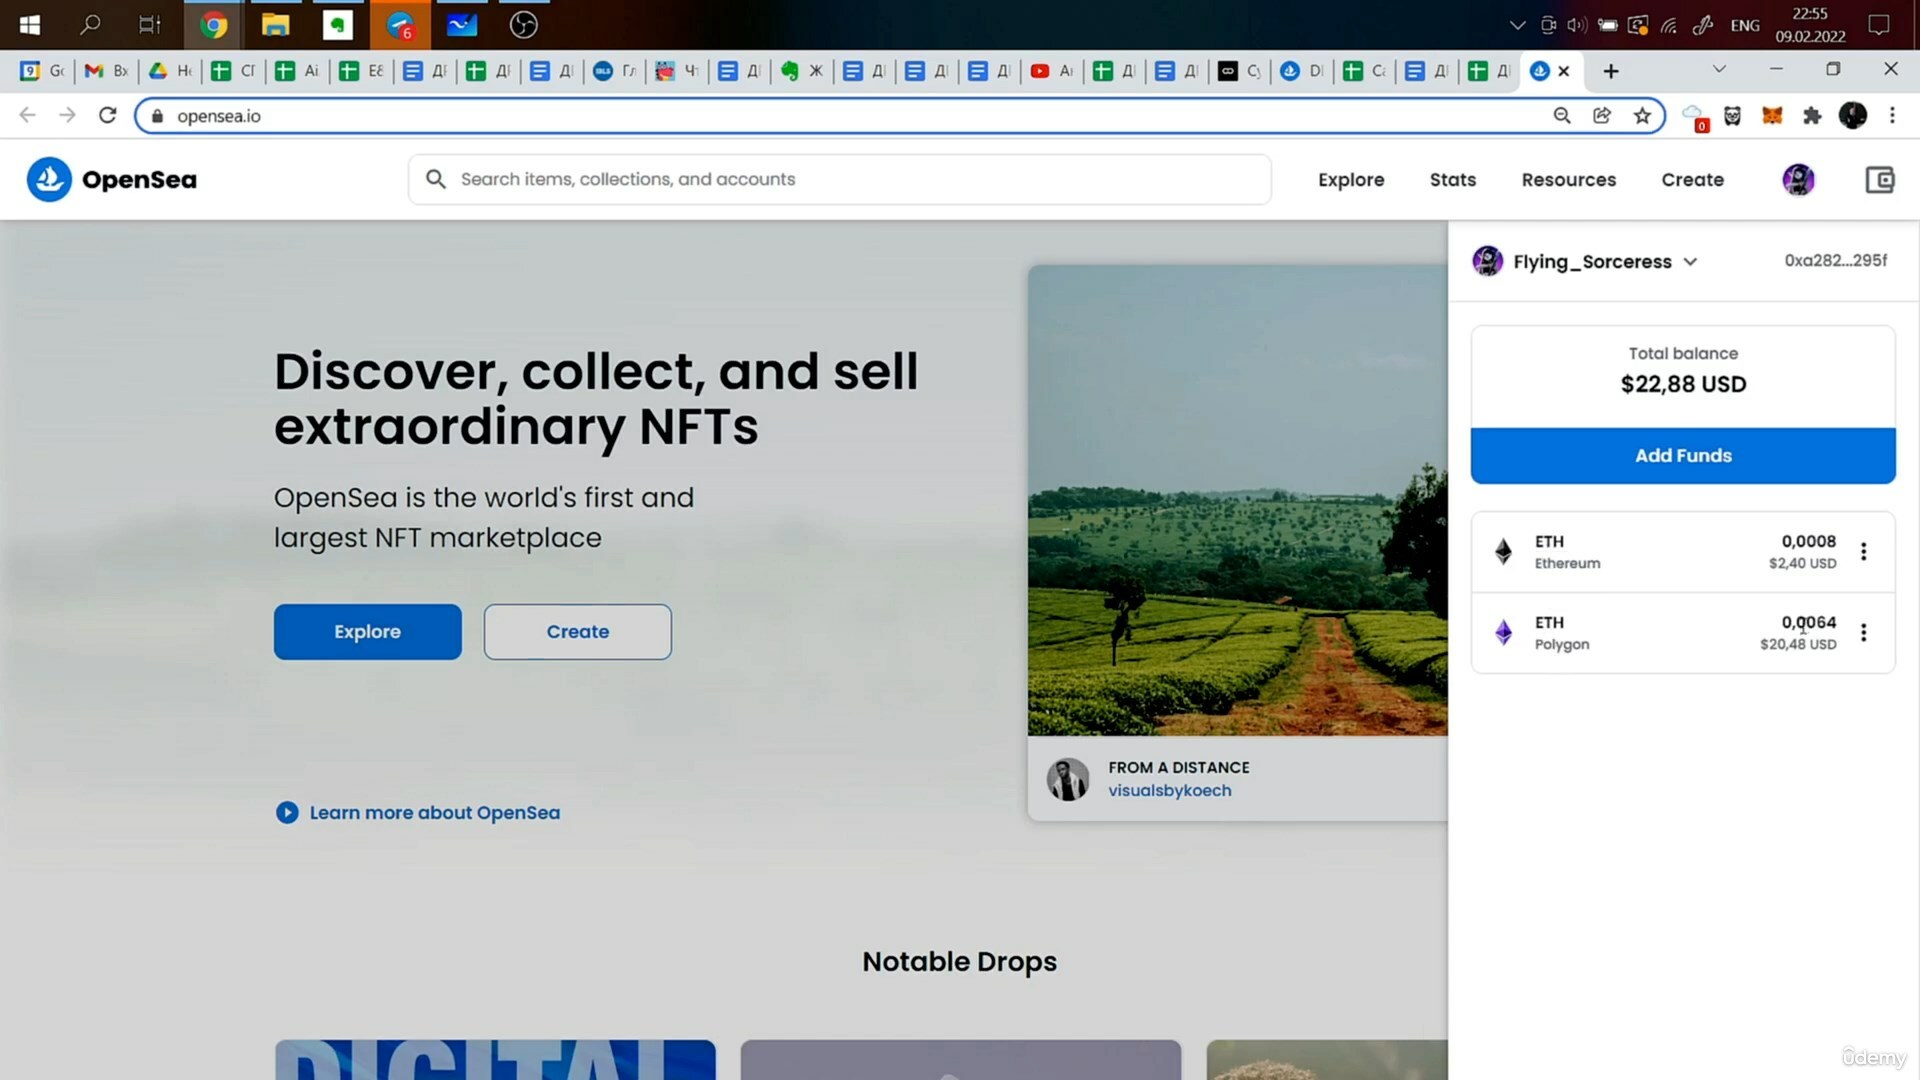Click the zoom magnifier icon in address bar
The width and height of the screenshot is (1920, 1080).
pyautogui.click(x=1562, y=116)
